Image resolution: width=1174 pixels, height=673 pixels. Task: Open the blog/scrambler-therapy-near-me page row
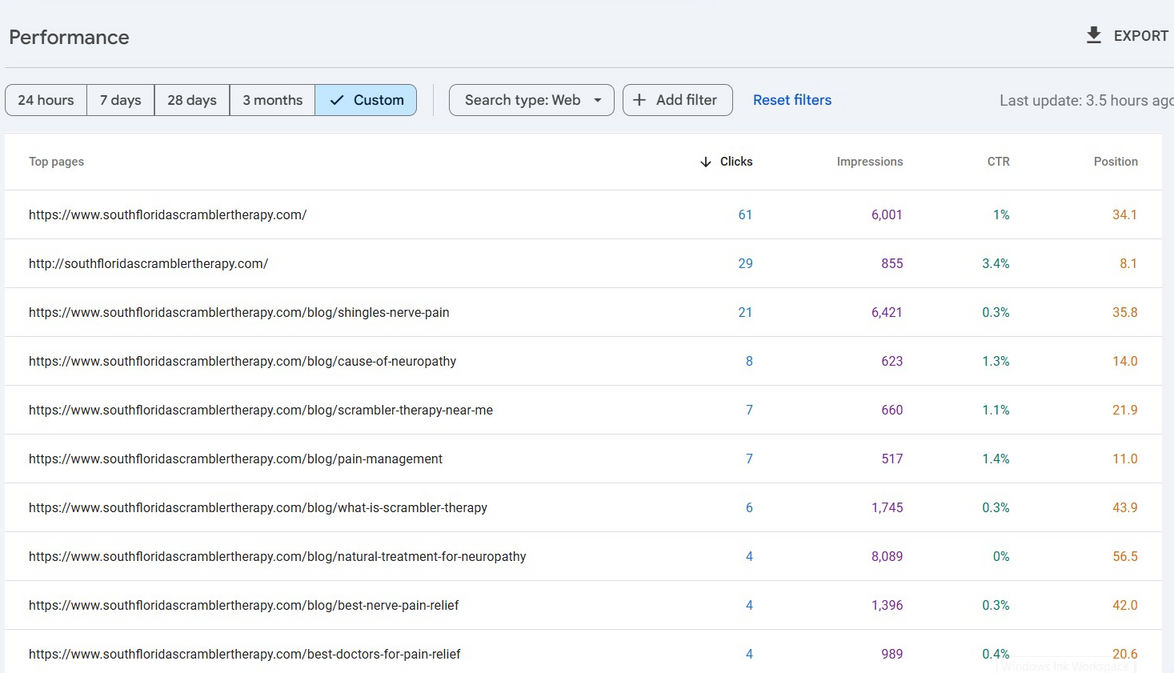click(583, 409)
